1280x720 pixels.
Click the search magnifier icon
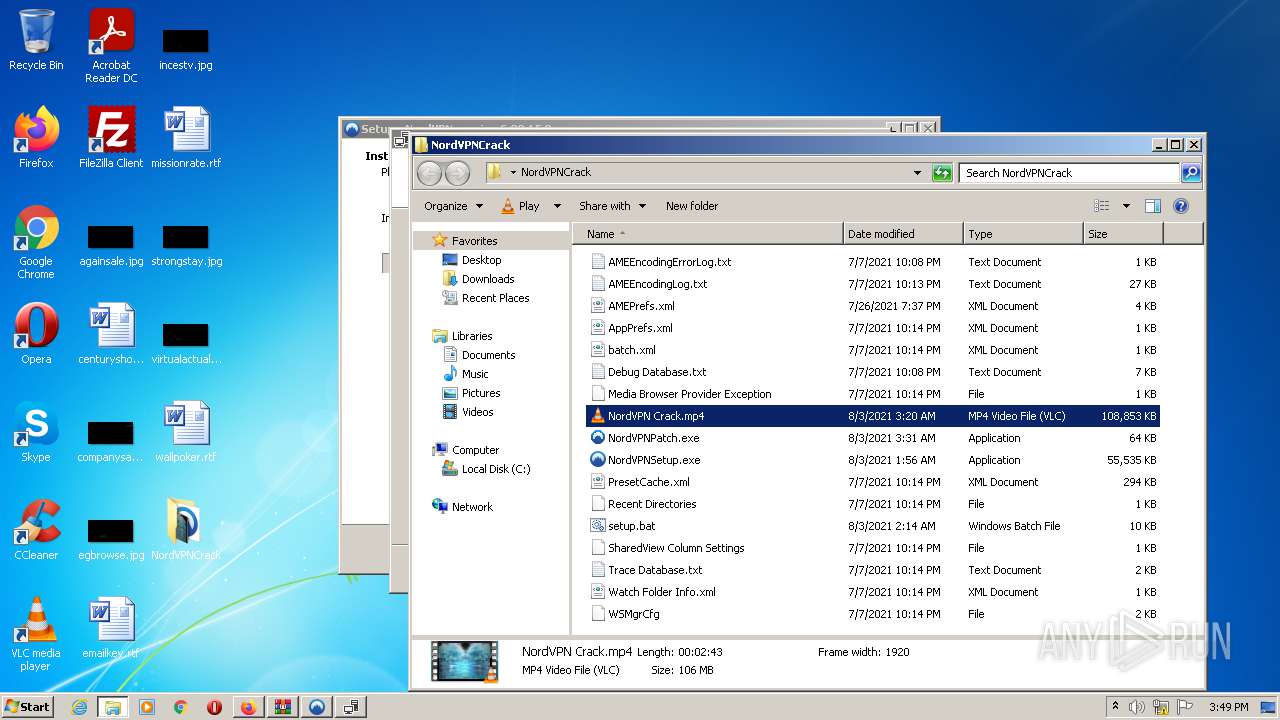(1190, 173)
